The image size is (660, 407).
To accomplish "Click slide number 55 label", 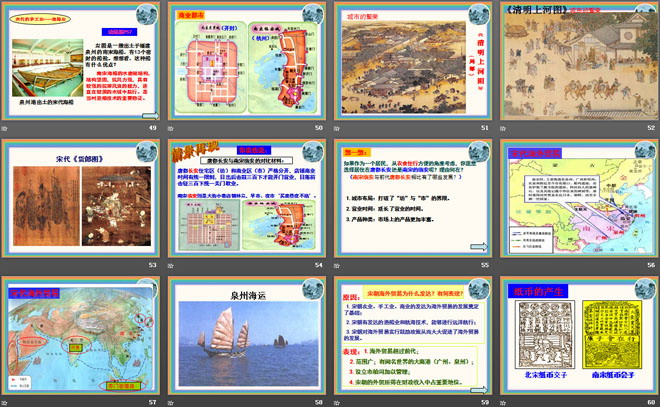I will pyautogui.click(x=485, y=265).
